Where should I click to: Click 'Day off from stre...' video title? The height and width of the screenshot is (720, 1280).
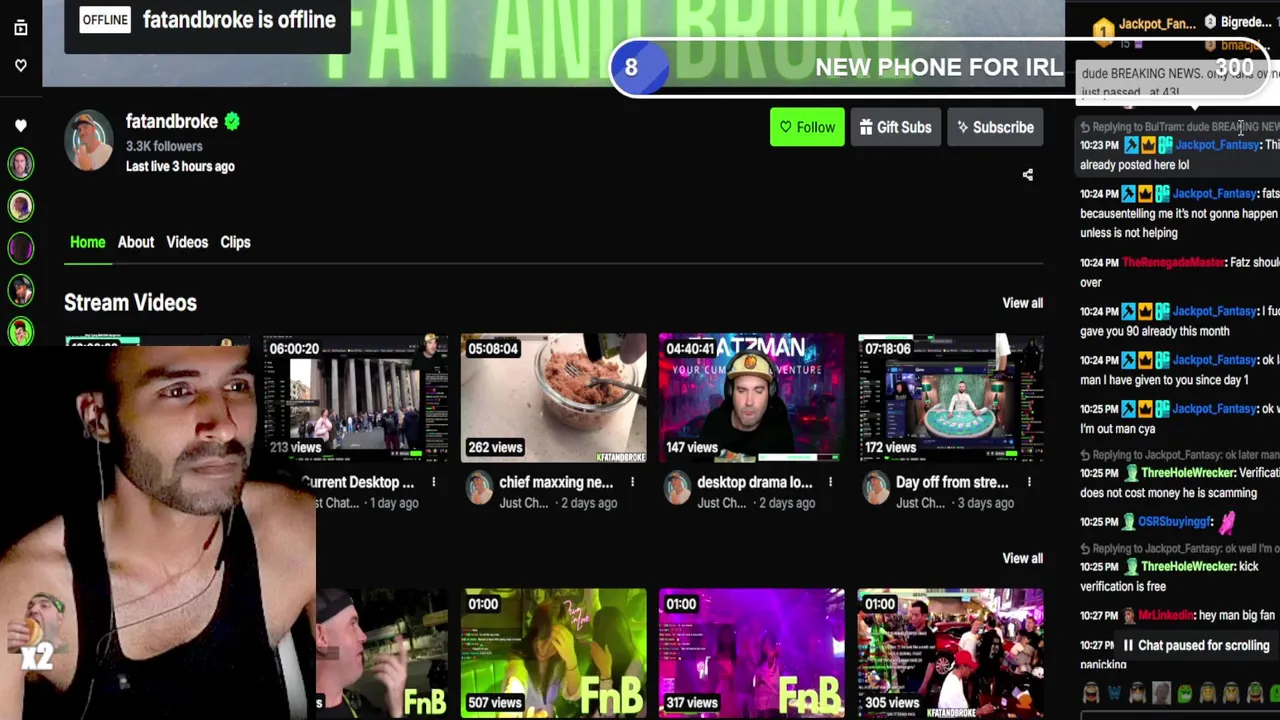click(952, 482)
